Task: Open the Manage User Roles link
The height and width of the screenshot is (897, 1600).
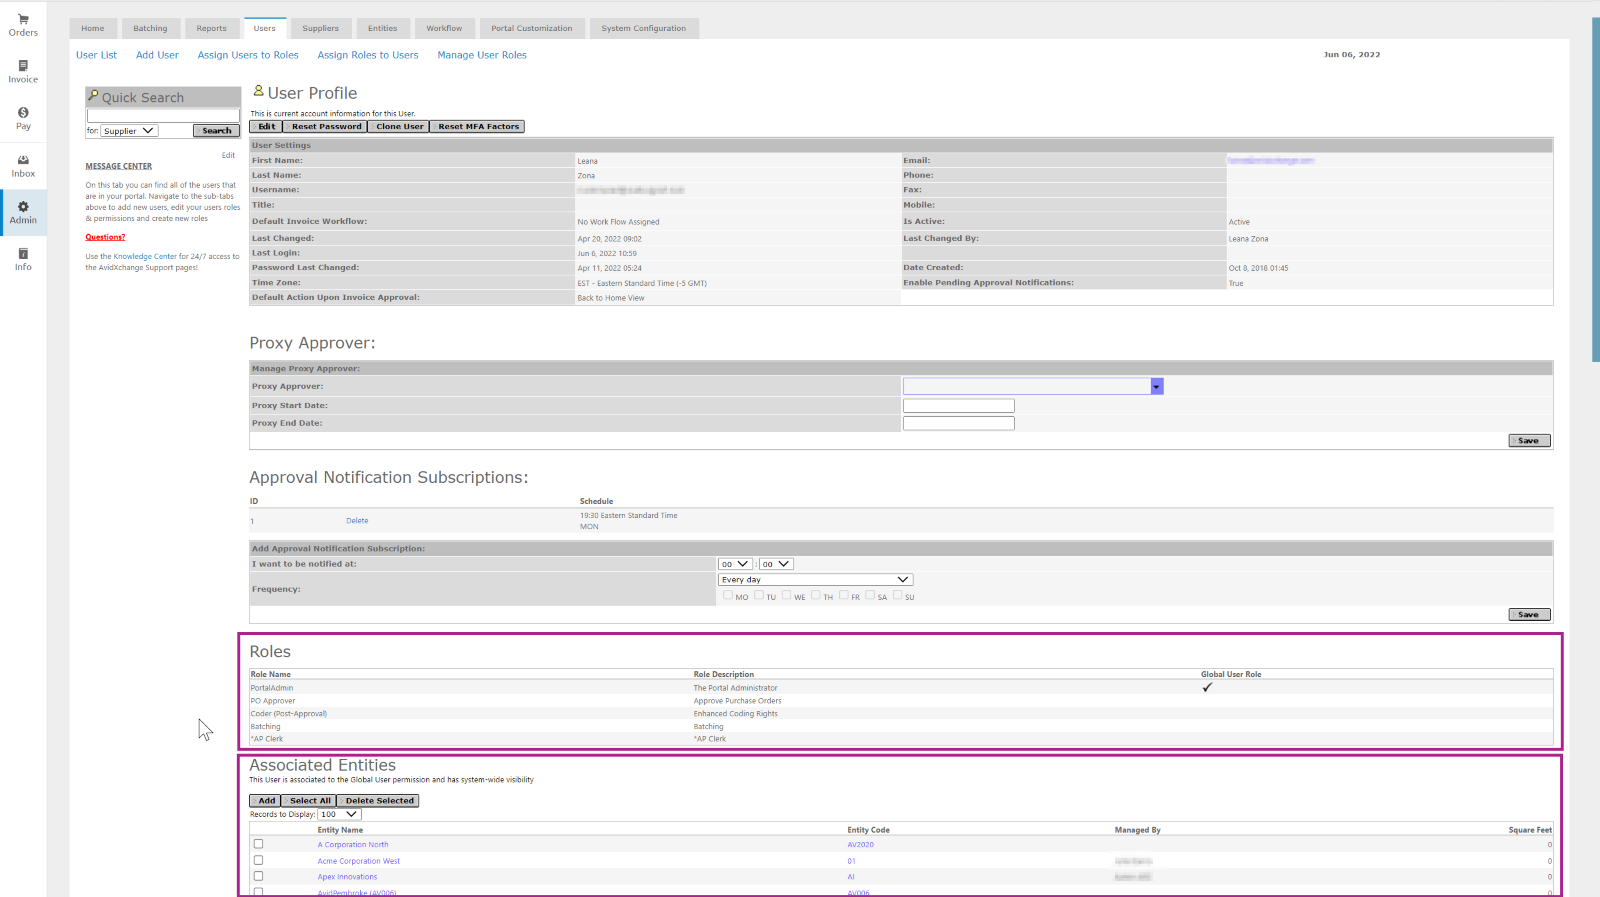Action: click(482, 55)
